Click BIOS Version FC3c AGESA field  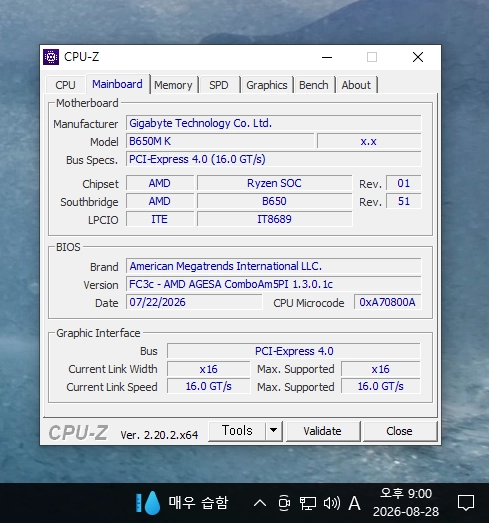click(274, 284)
